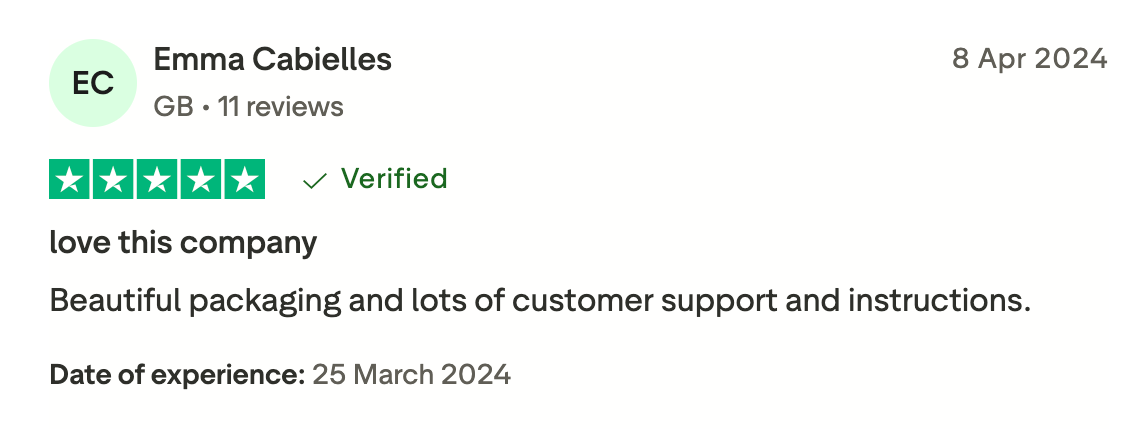Click the EC avatar circle
Image resolution: width=1133 pixels, height=429 pixels.
pos(93,84)
